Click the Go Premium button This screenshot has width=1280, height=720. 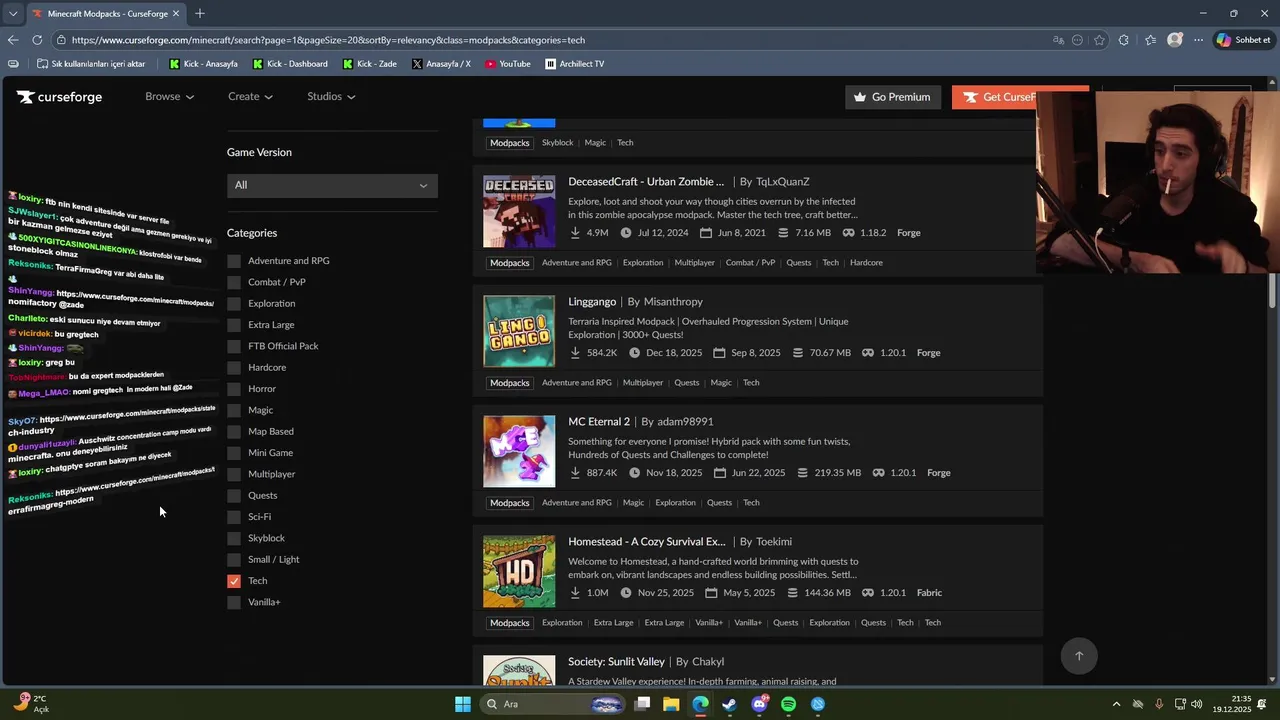(892, 97)
